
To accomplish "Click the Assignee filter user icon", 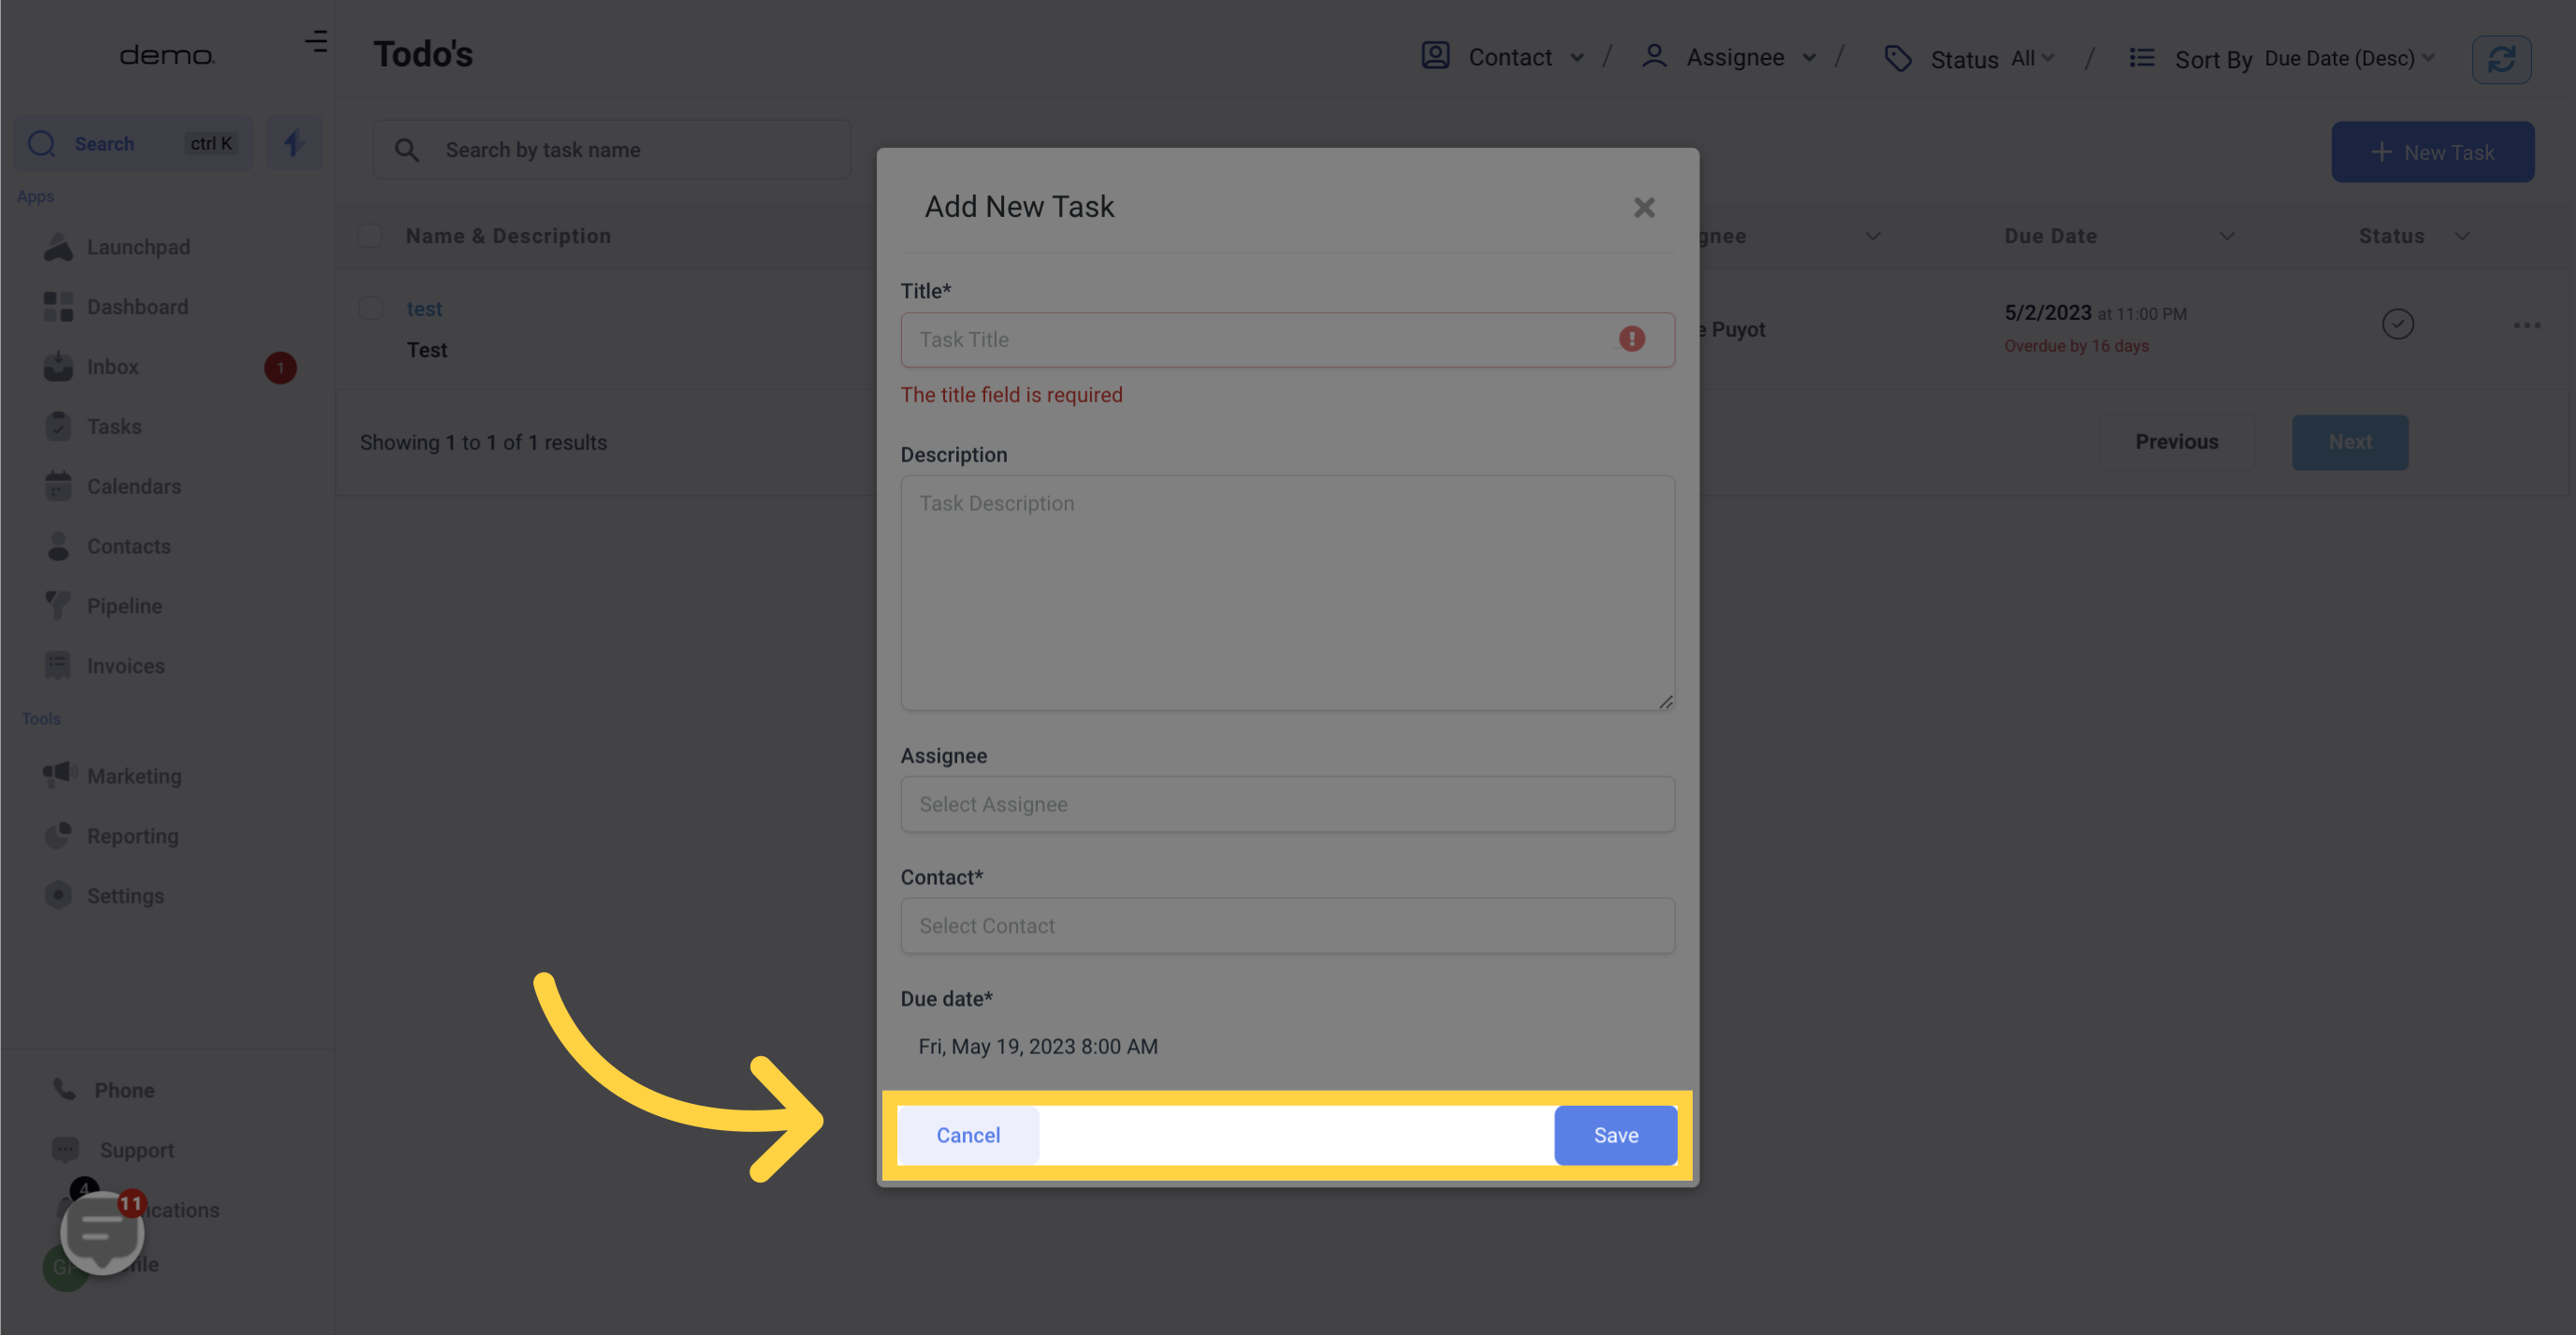I will tap(1654, 56).
